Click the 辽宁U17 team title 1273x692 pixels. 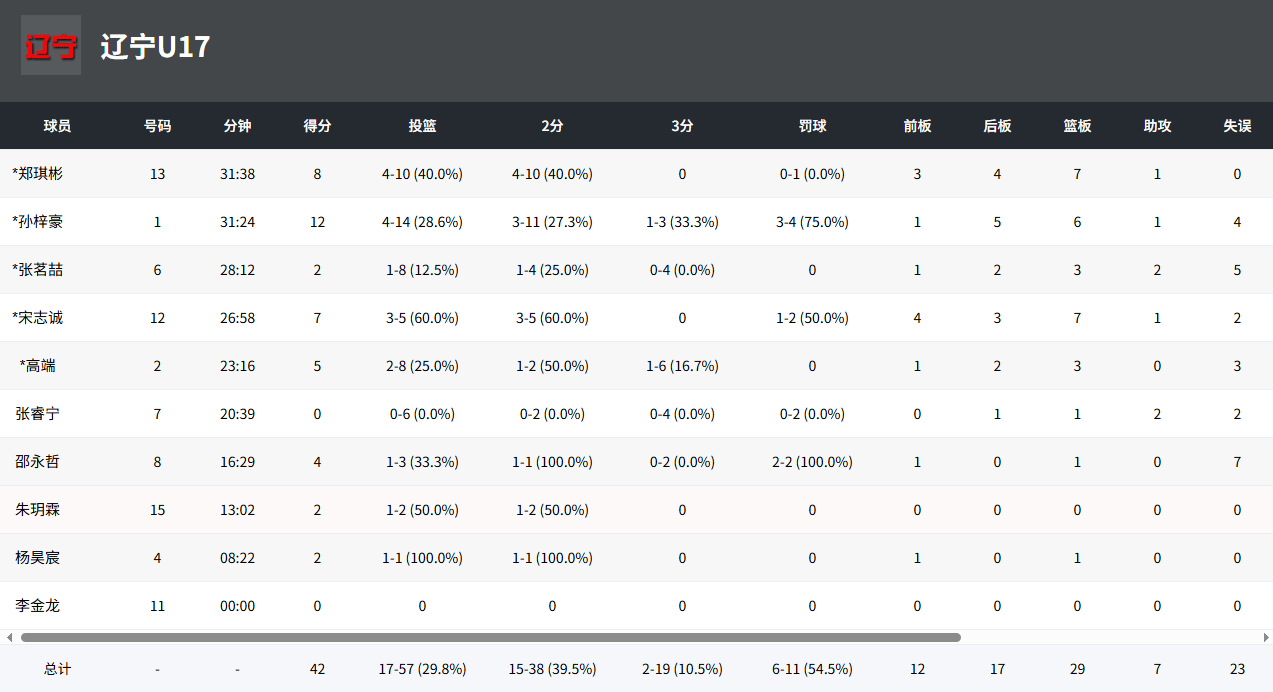coord(155,46)
